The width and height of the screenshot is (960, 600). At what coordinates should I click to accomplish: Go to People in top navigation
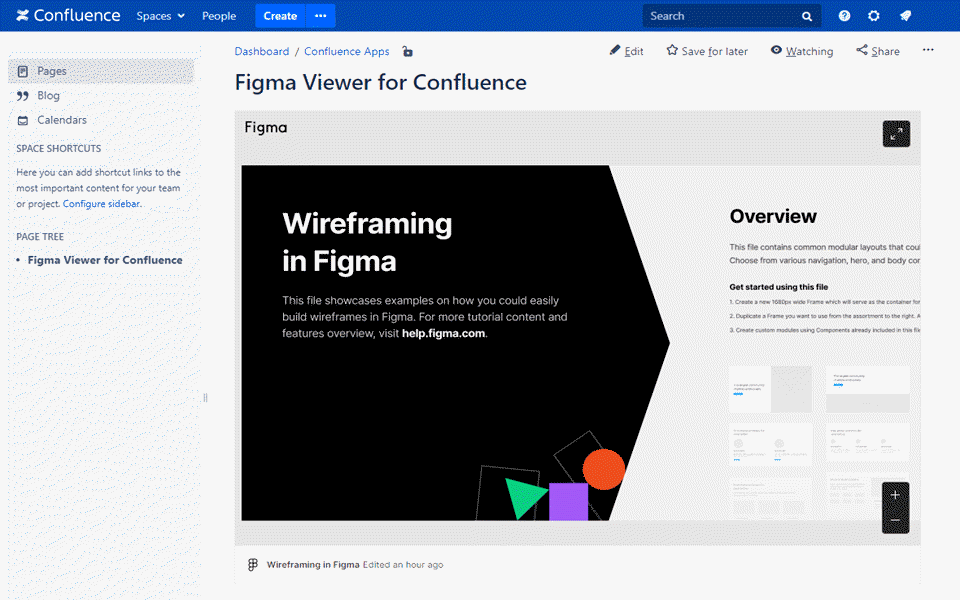click(x=219, y=16)
